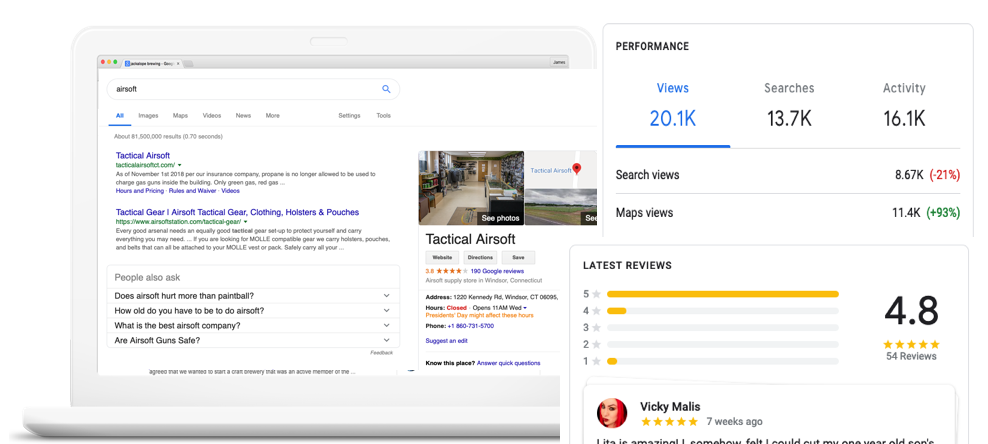Click the browser tab favicon

click(128, 62)
